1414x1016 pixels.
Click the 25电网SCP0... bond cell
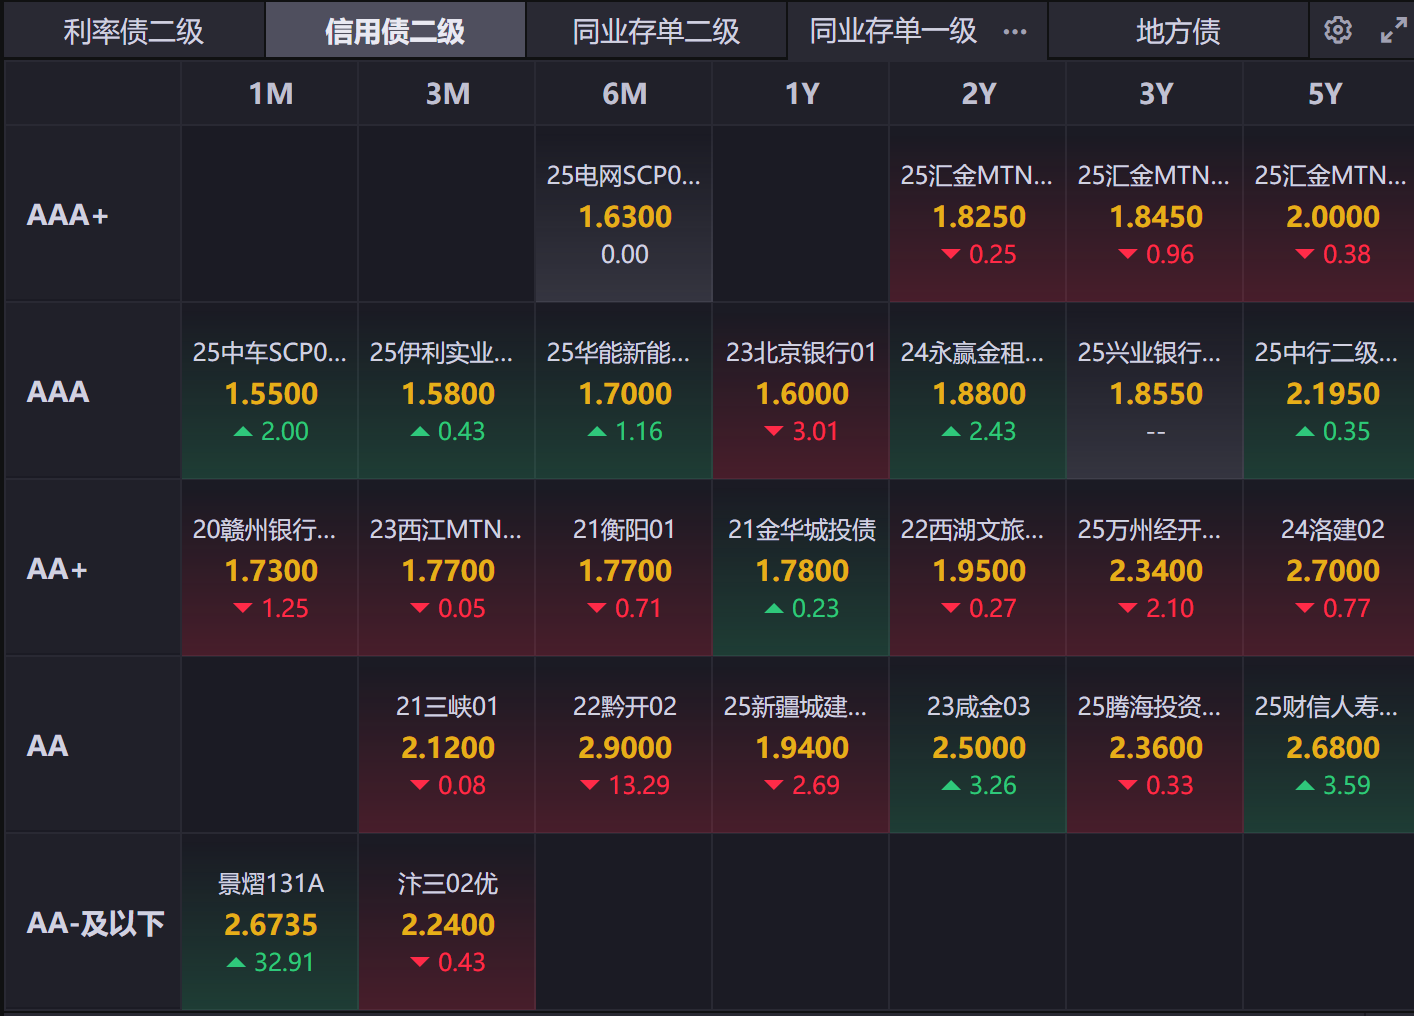(624, 214)
